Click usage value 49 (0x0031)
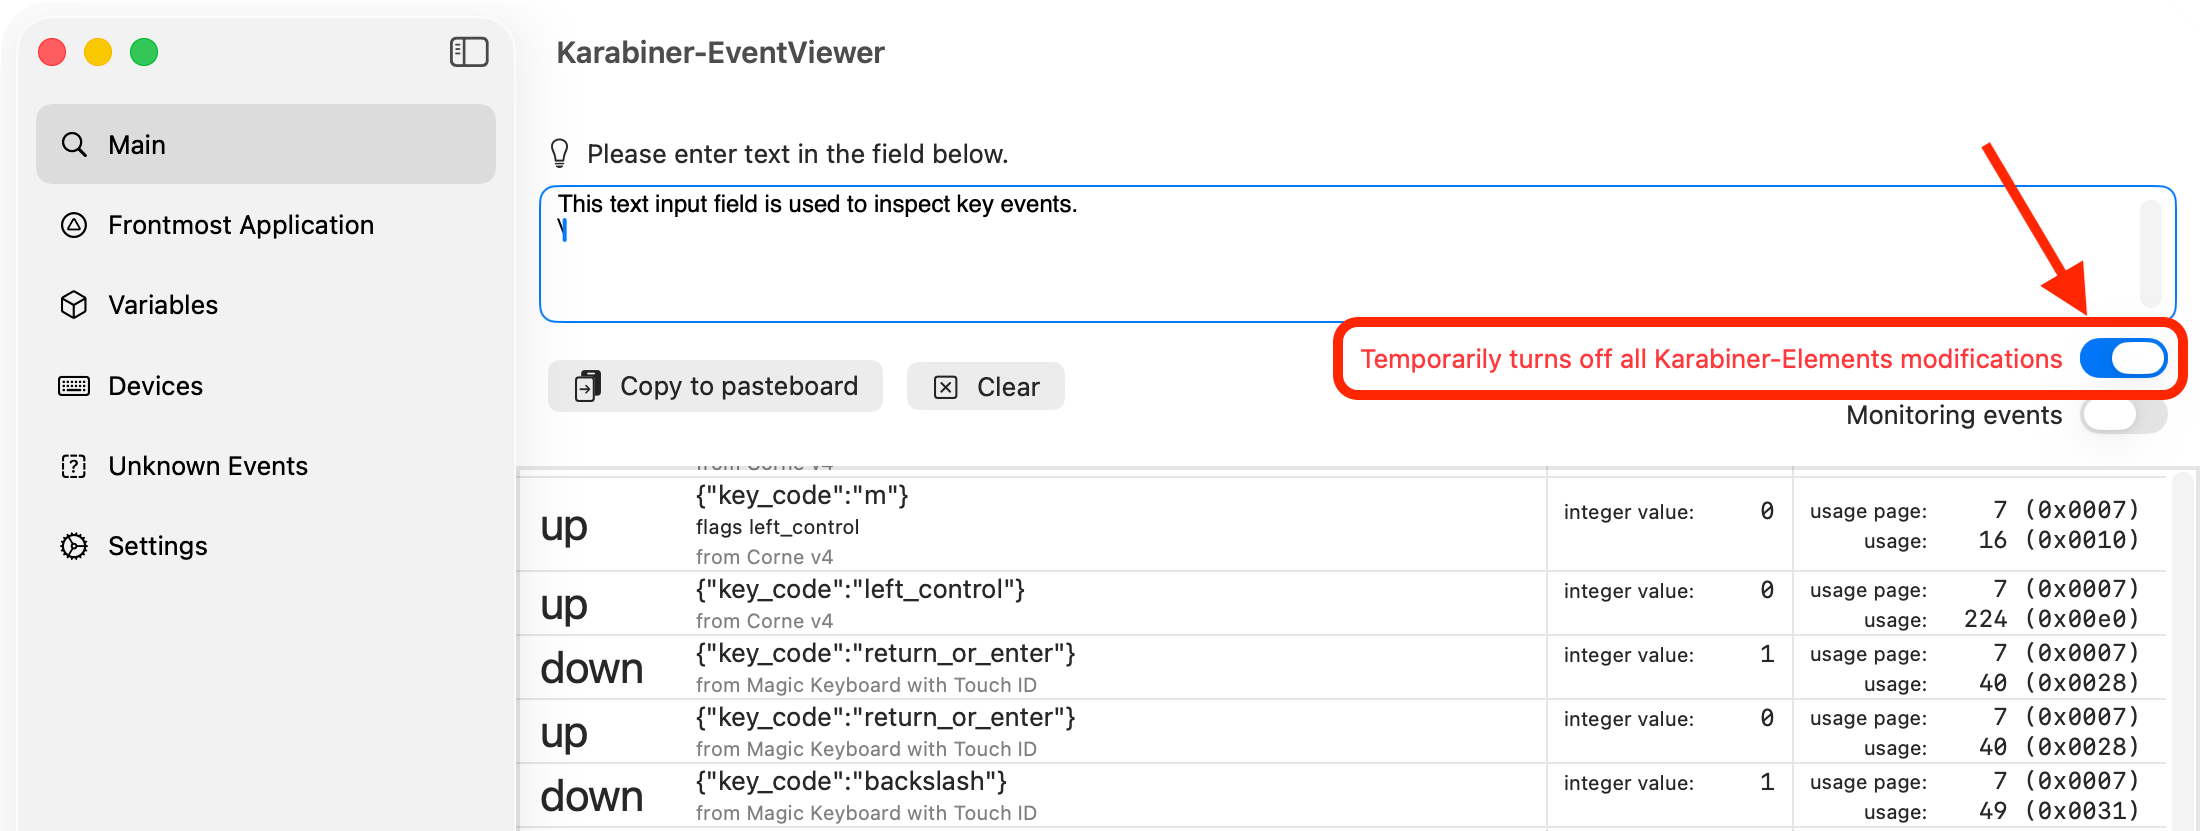The width and height of the screenshot is (2200, 831). click(2058, 811)
